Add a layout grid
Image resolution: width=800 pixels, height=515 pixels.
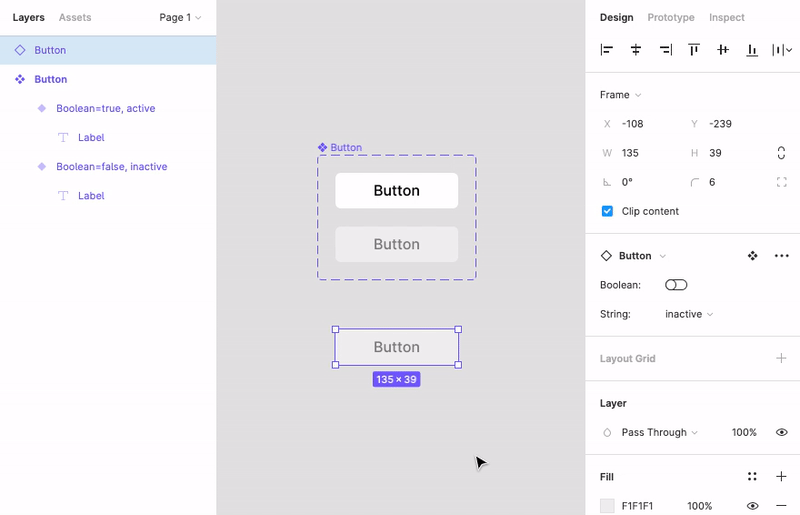[781, 358]
